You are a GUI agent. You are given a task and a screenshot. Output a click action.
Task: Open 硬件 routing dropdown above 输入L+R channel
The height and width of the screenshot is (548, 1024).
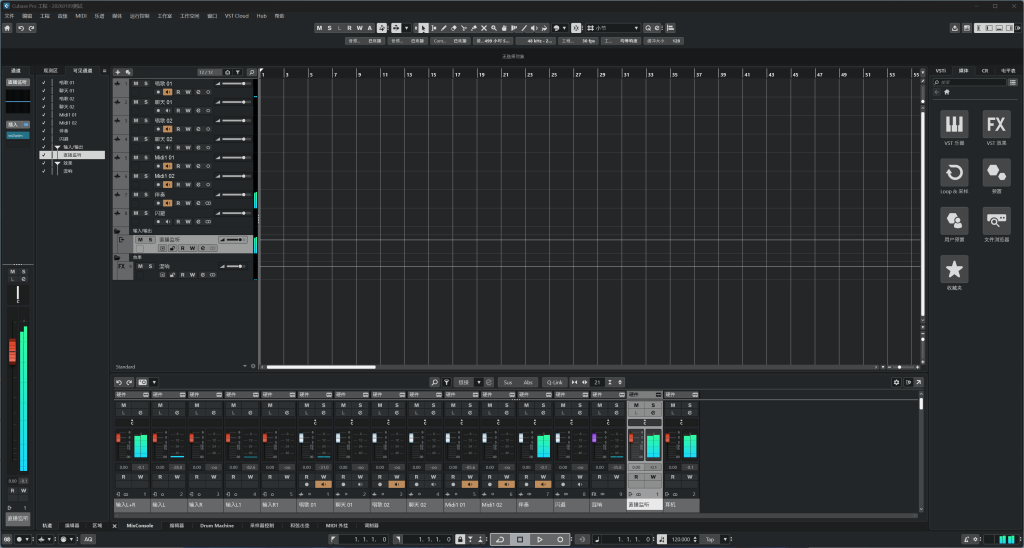coord(132,395)
